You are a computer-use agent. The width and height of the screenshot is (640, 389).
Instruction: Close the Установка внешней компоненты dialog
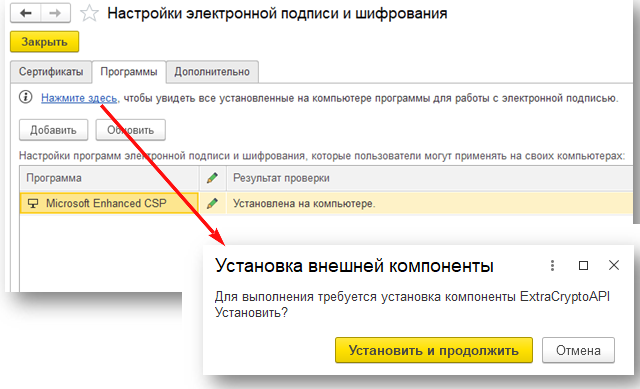(614, 265)
